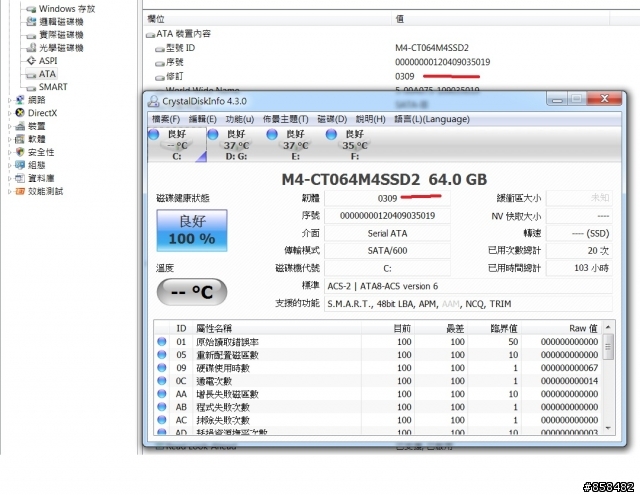Expand the 組態 tree node

click(9, 165)
